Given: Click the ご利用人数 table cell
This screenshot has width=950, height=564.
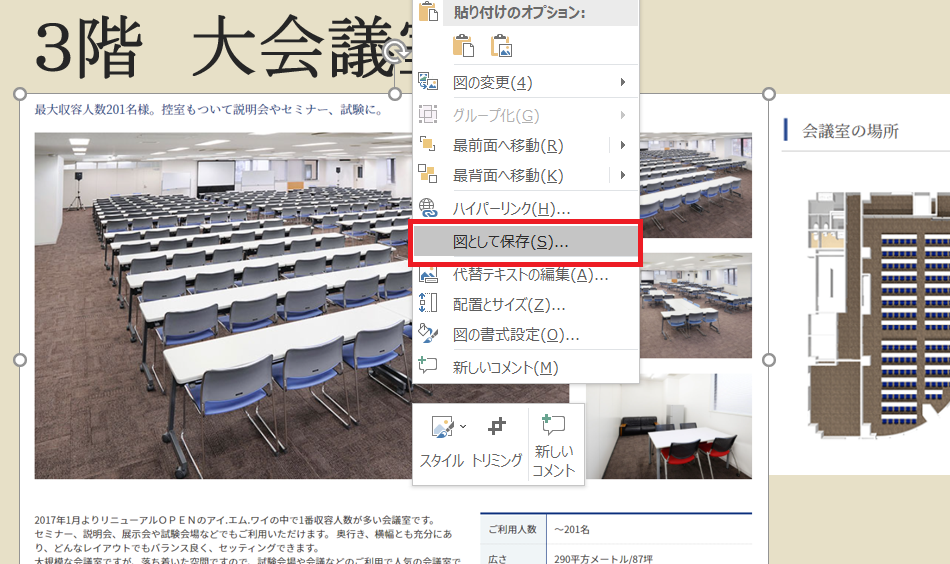Looking at the screenshot, I should [513, 529].
